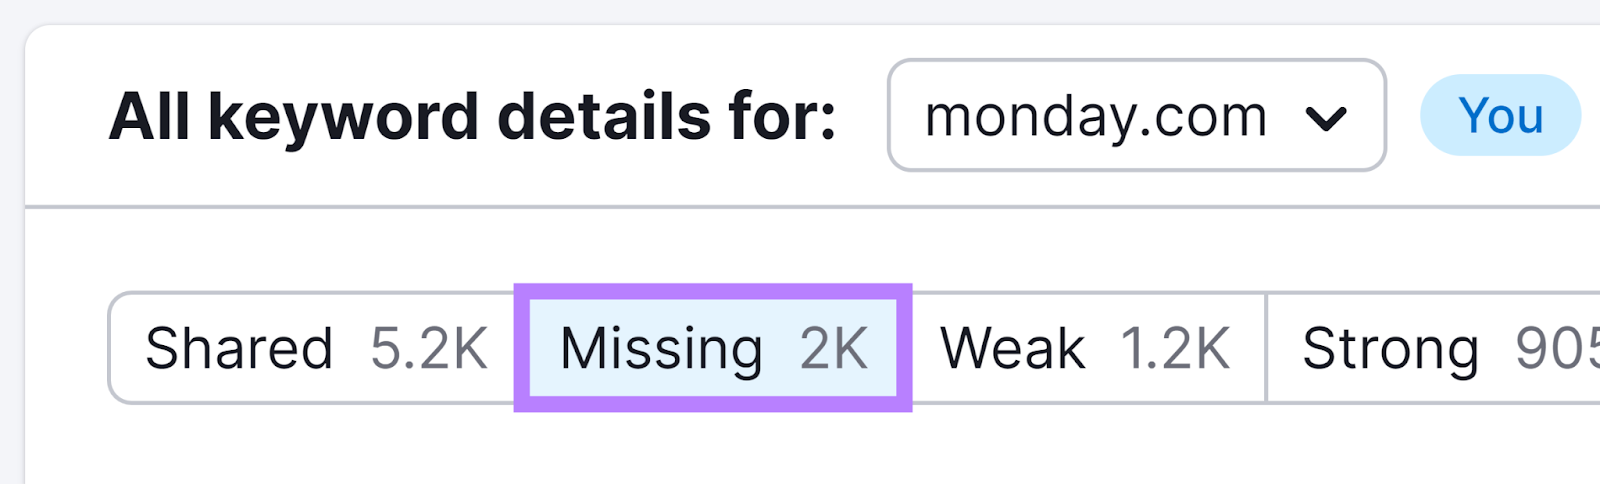The image size is (1600, 484).
Task: Click the 5.2K count on Shared
Action: coord(429,348)
